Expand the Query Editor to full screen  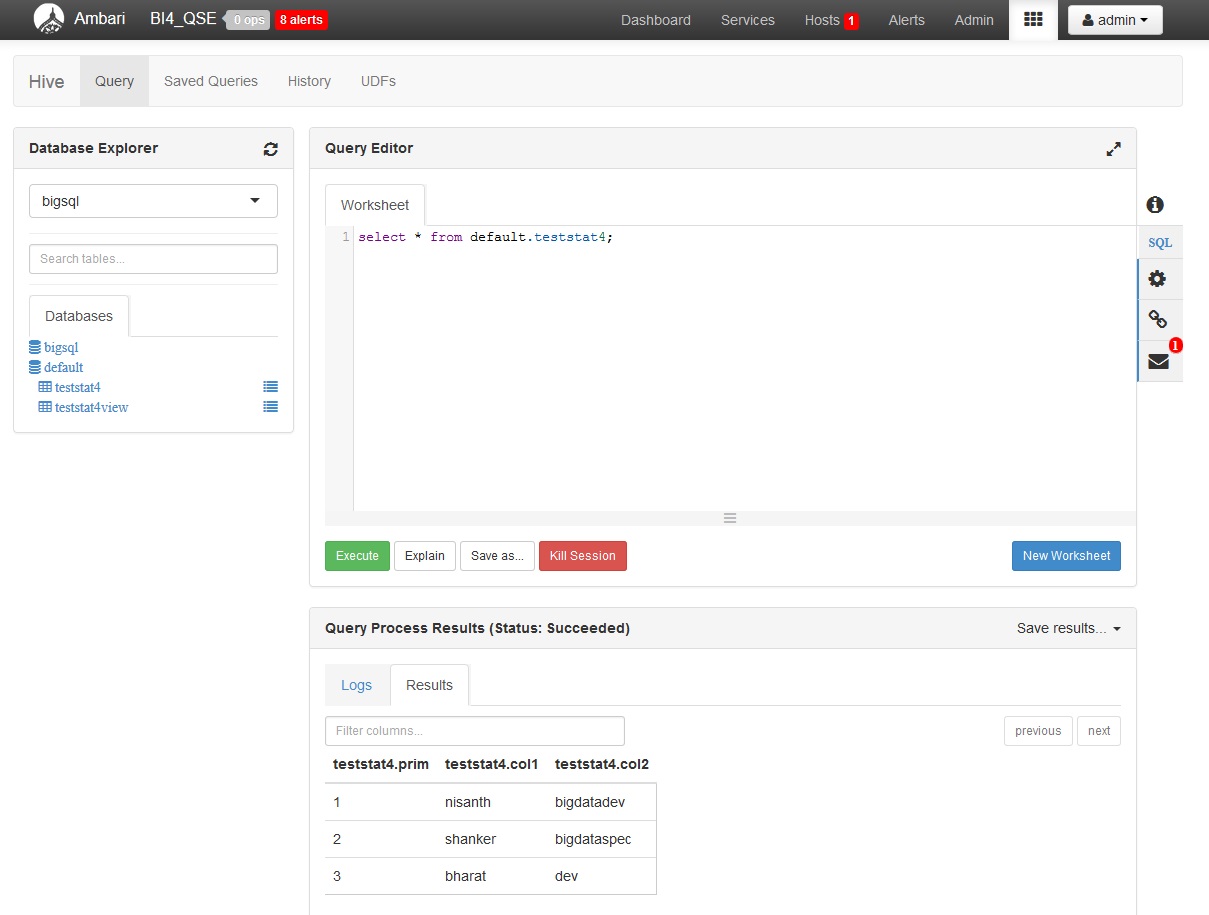point(1113,148)
